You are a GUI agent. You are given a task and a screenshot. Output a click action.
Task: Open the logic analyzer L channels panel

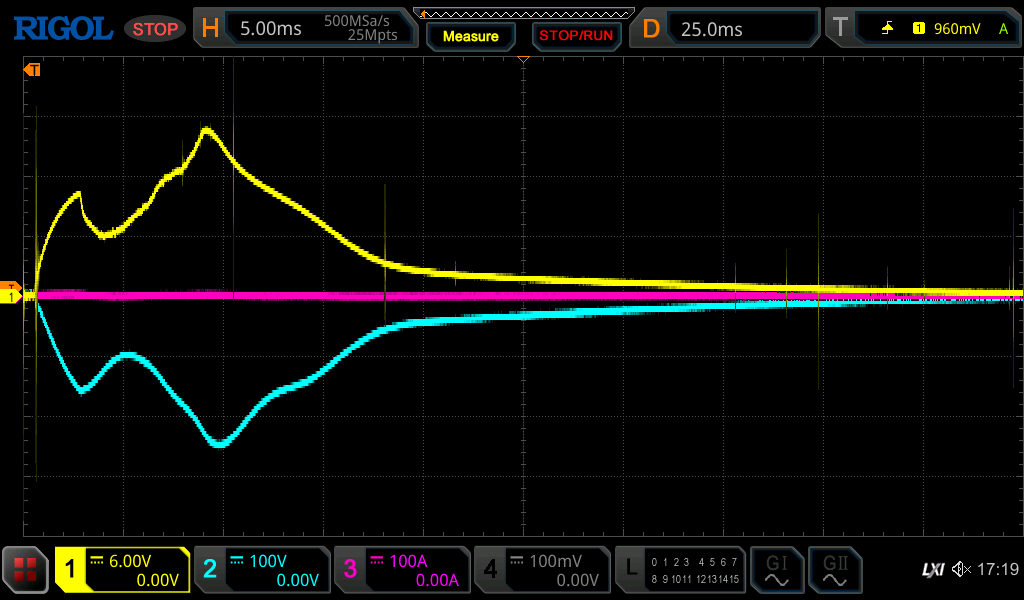pos(682,570)
